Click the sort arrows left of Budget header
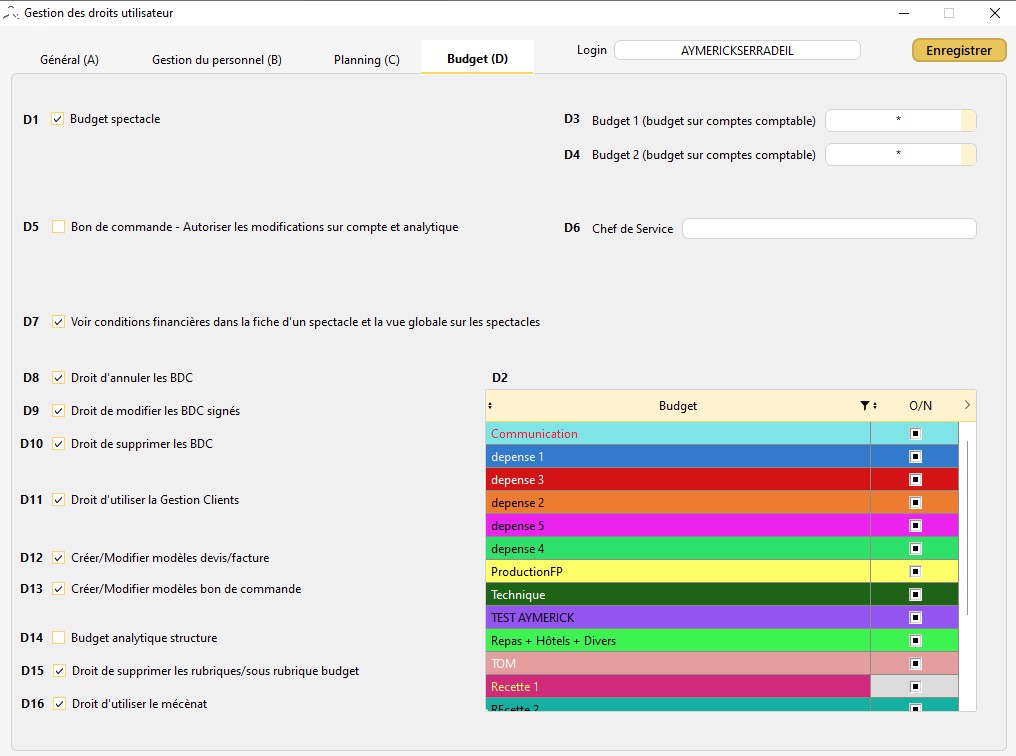Viewport: 1016px width, 756px height. [x=490, y=406]
